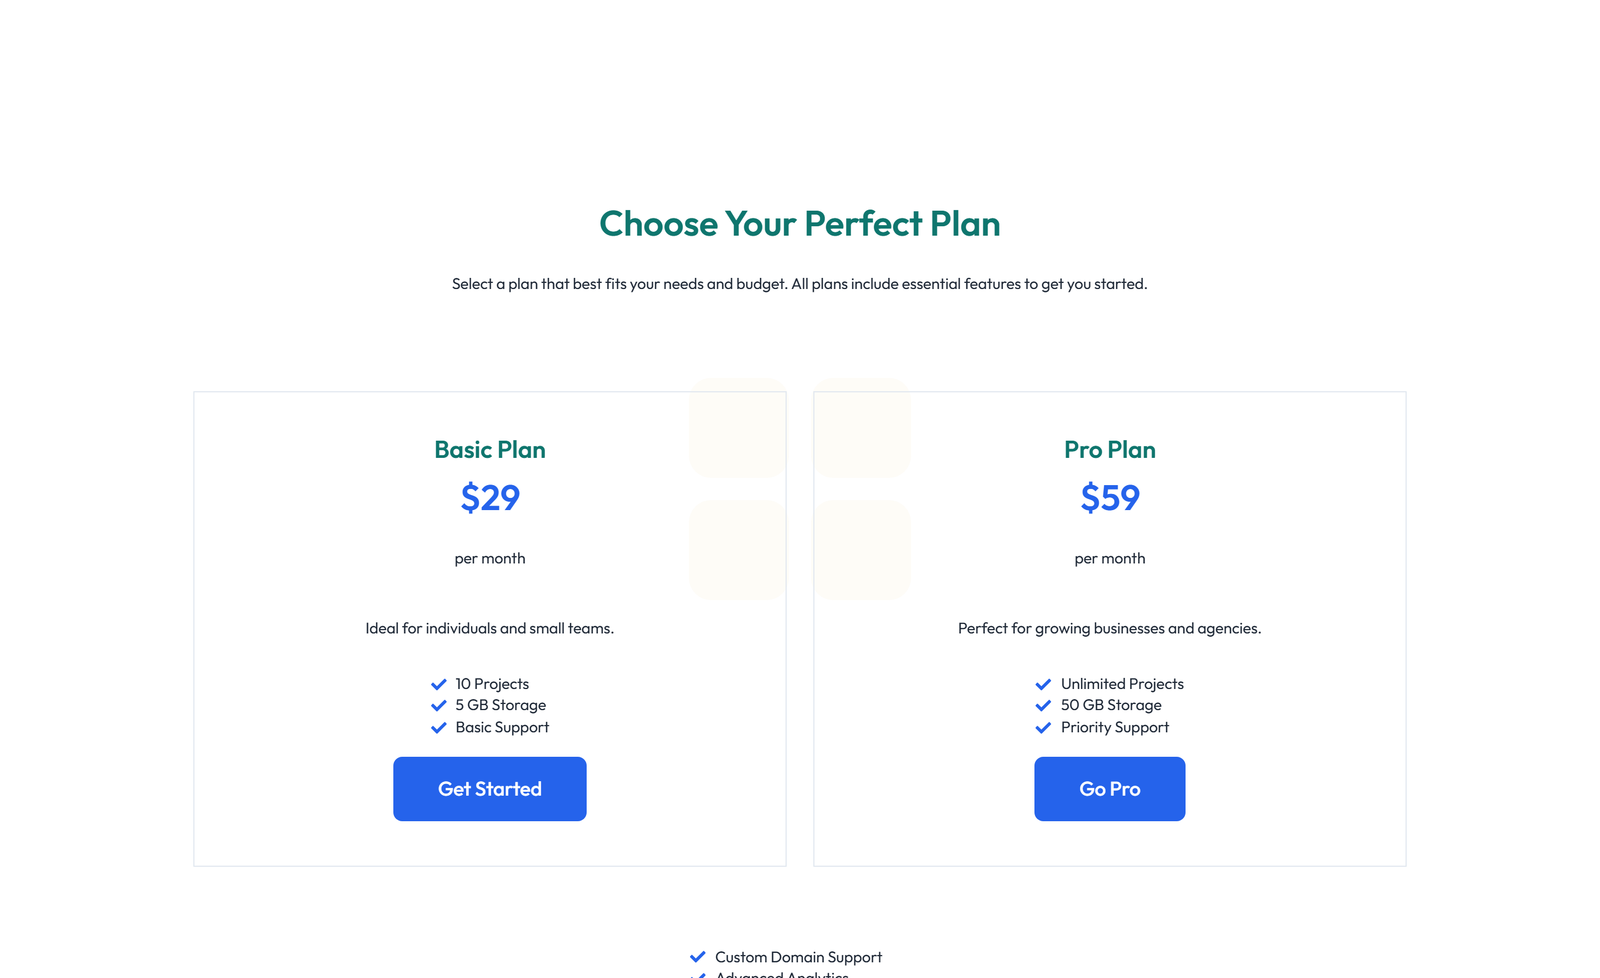The width and height of the screenshot is (1600, 978).
Task: Click the checkmark icon beside "5 GB Storage"
Action: [x=438, y=705]
